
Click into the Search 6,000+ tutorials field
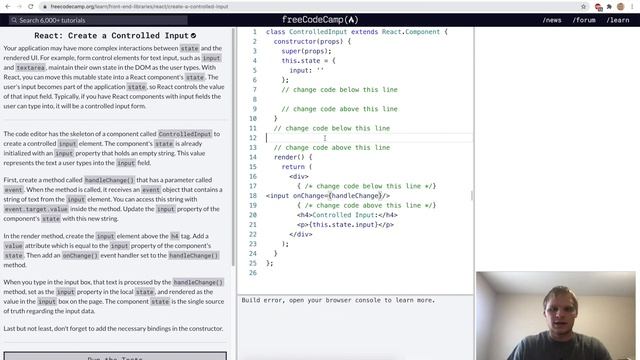coord(98,20)
